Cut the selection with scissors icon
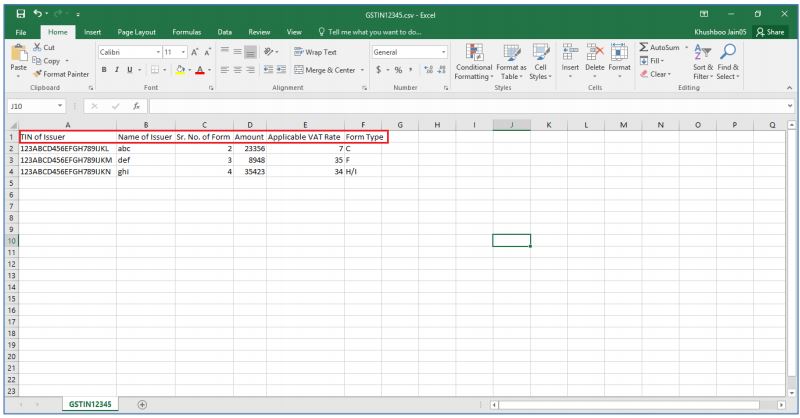The image size is (800, 418). (x=37, y=47)
